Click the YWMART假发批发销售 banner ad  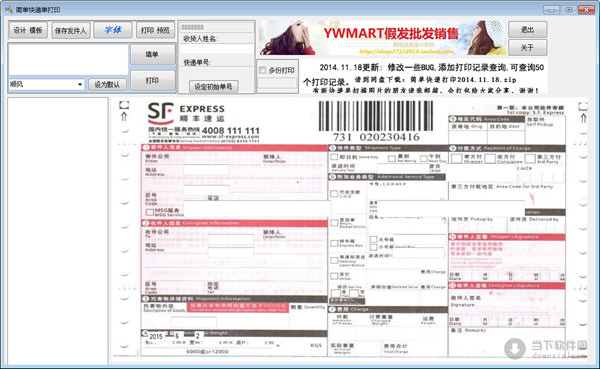tap(383, 38)
